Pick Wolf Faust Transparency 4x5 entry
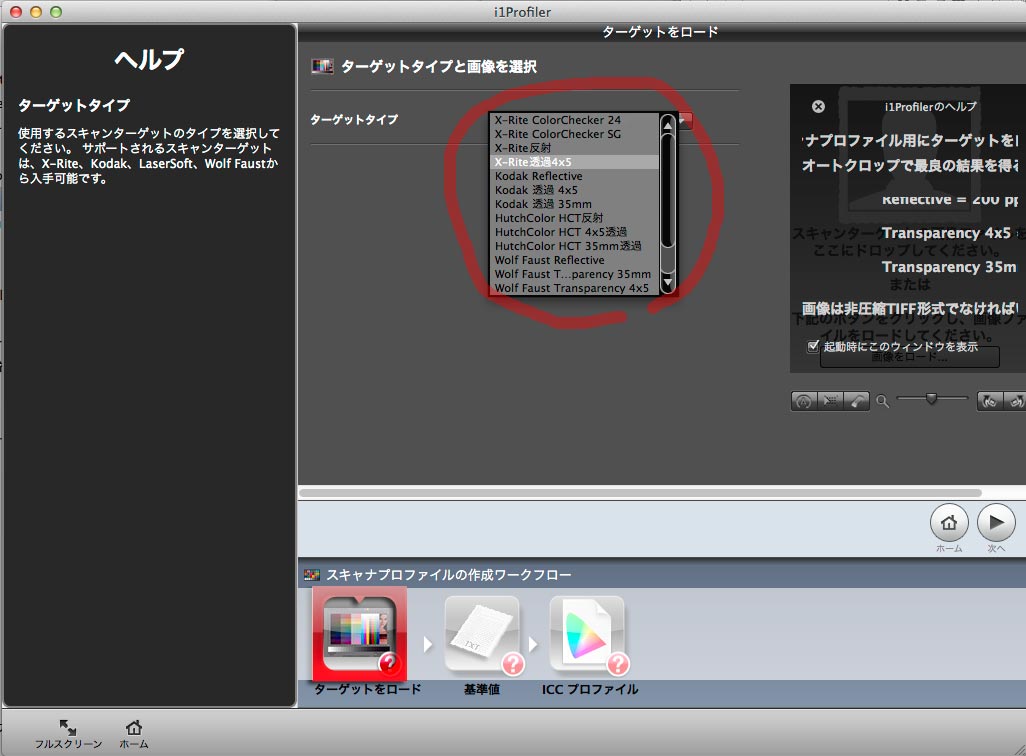Viewport: 1026px width, 756px height. 574,288
